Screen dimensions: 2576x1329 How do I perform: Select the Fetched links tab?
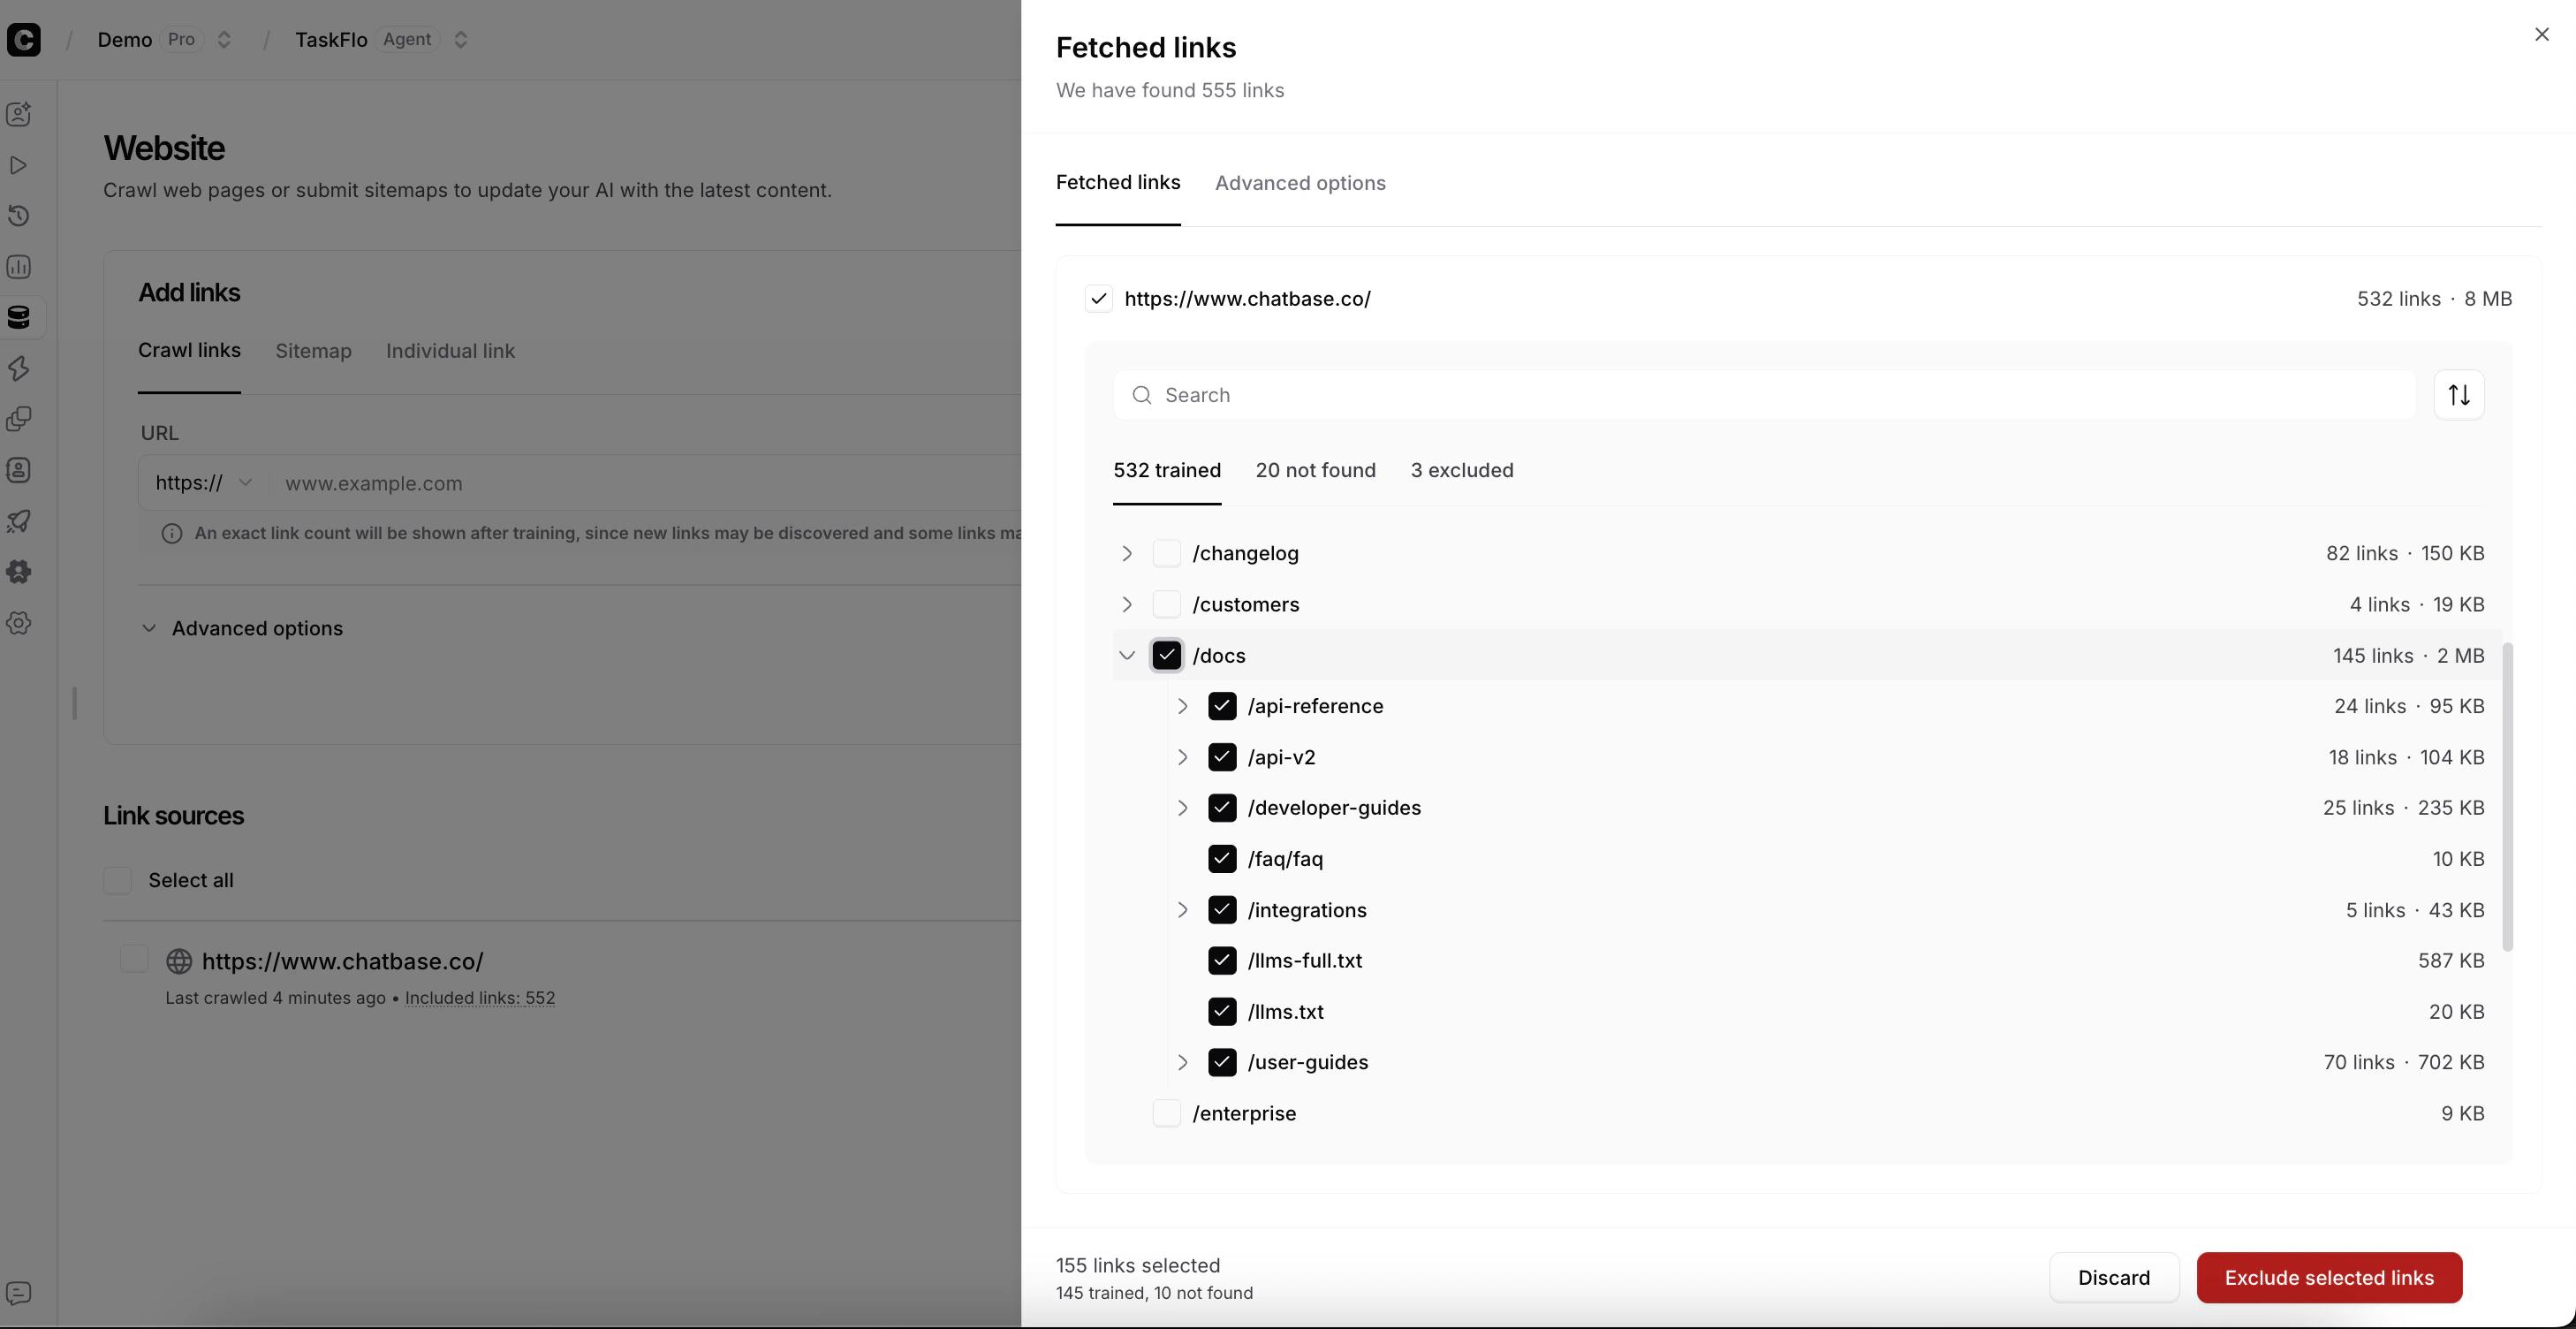point(1118,183)
